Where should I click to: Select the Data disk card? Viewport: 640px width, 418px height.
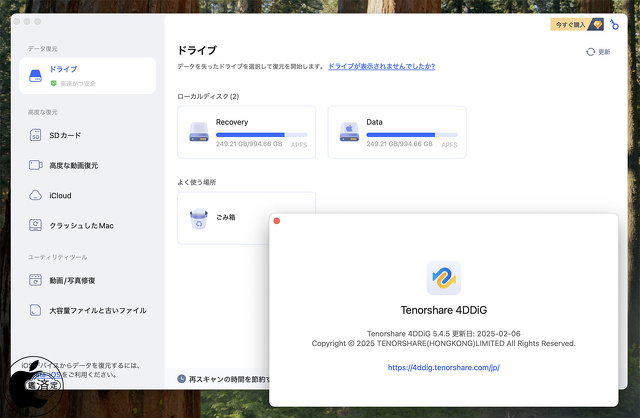(x=397, y=132)
